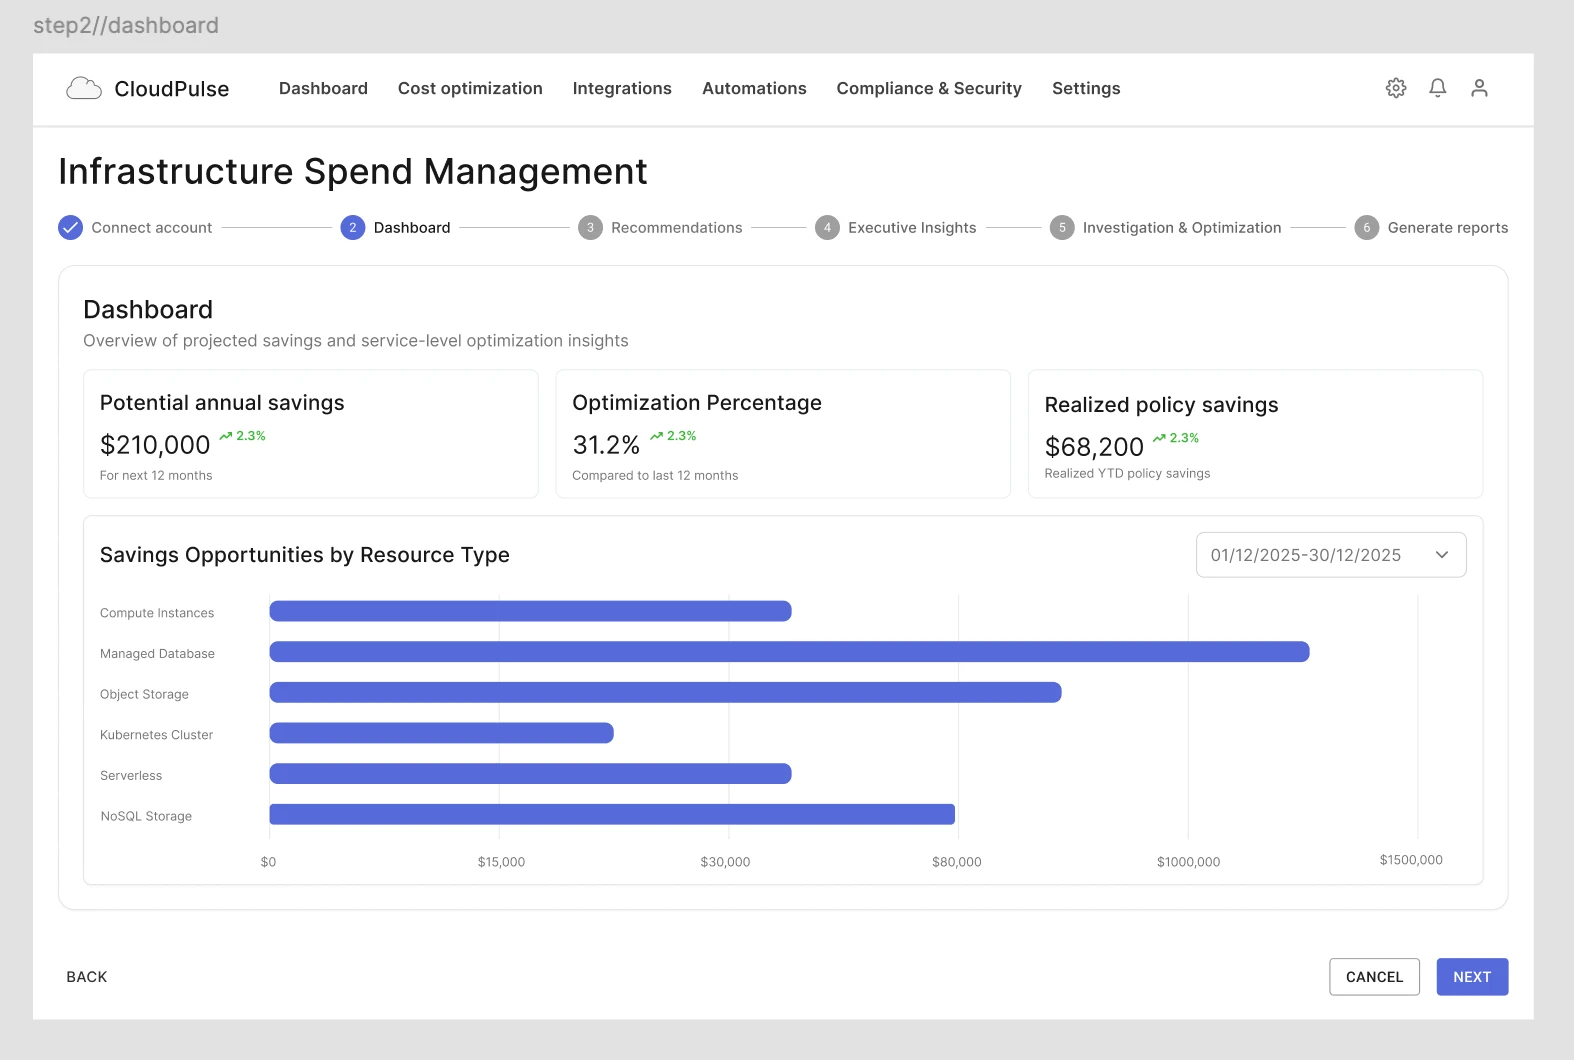Screen dimensions: 1574x1060
Task: Expand the date range chevron arrow
Action: 1442,555
